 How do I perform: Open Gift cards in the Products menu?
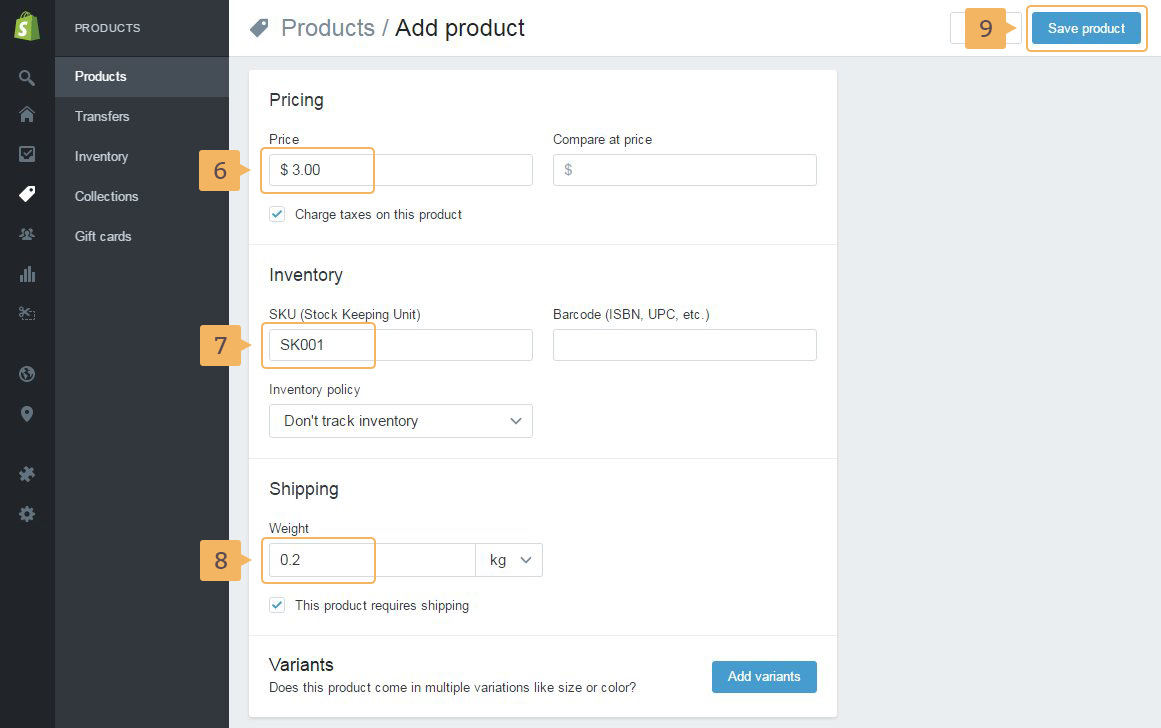(103, 236)
